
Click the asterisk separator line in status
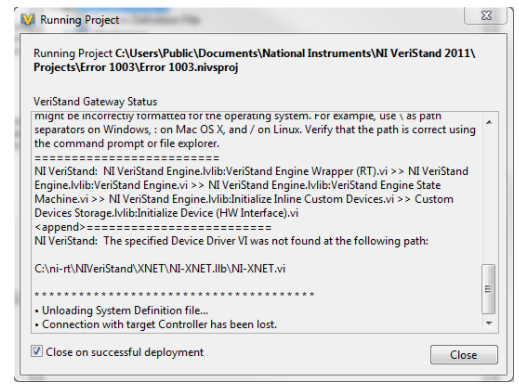[174, 295]
